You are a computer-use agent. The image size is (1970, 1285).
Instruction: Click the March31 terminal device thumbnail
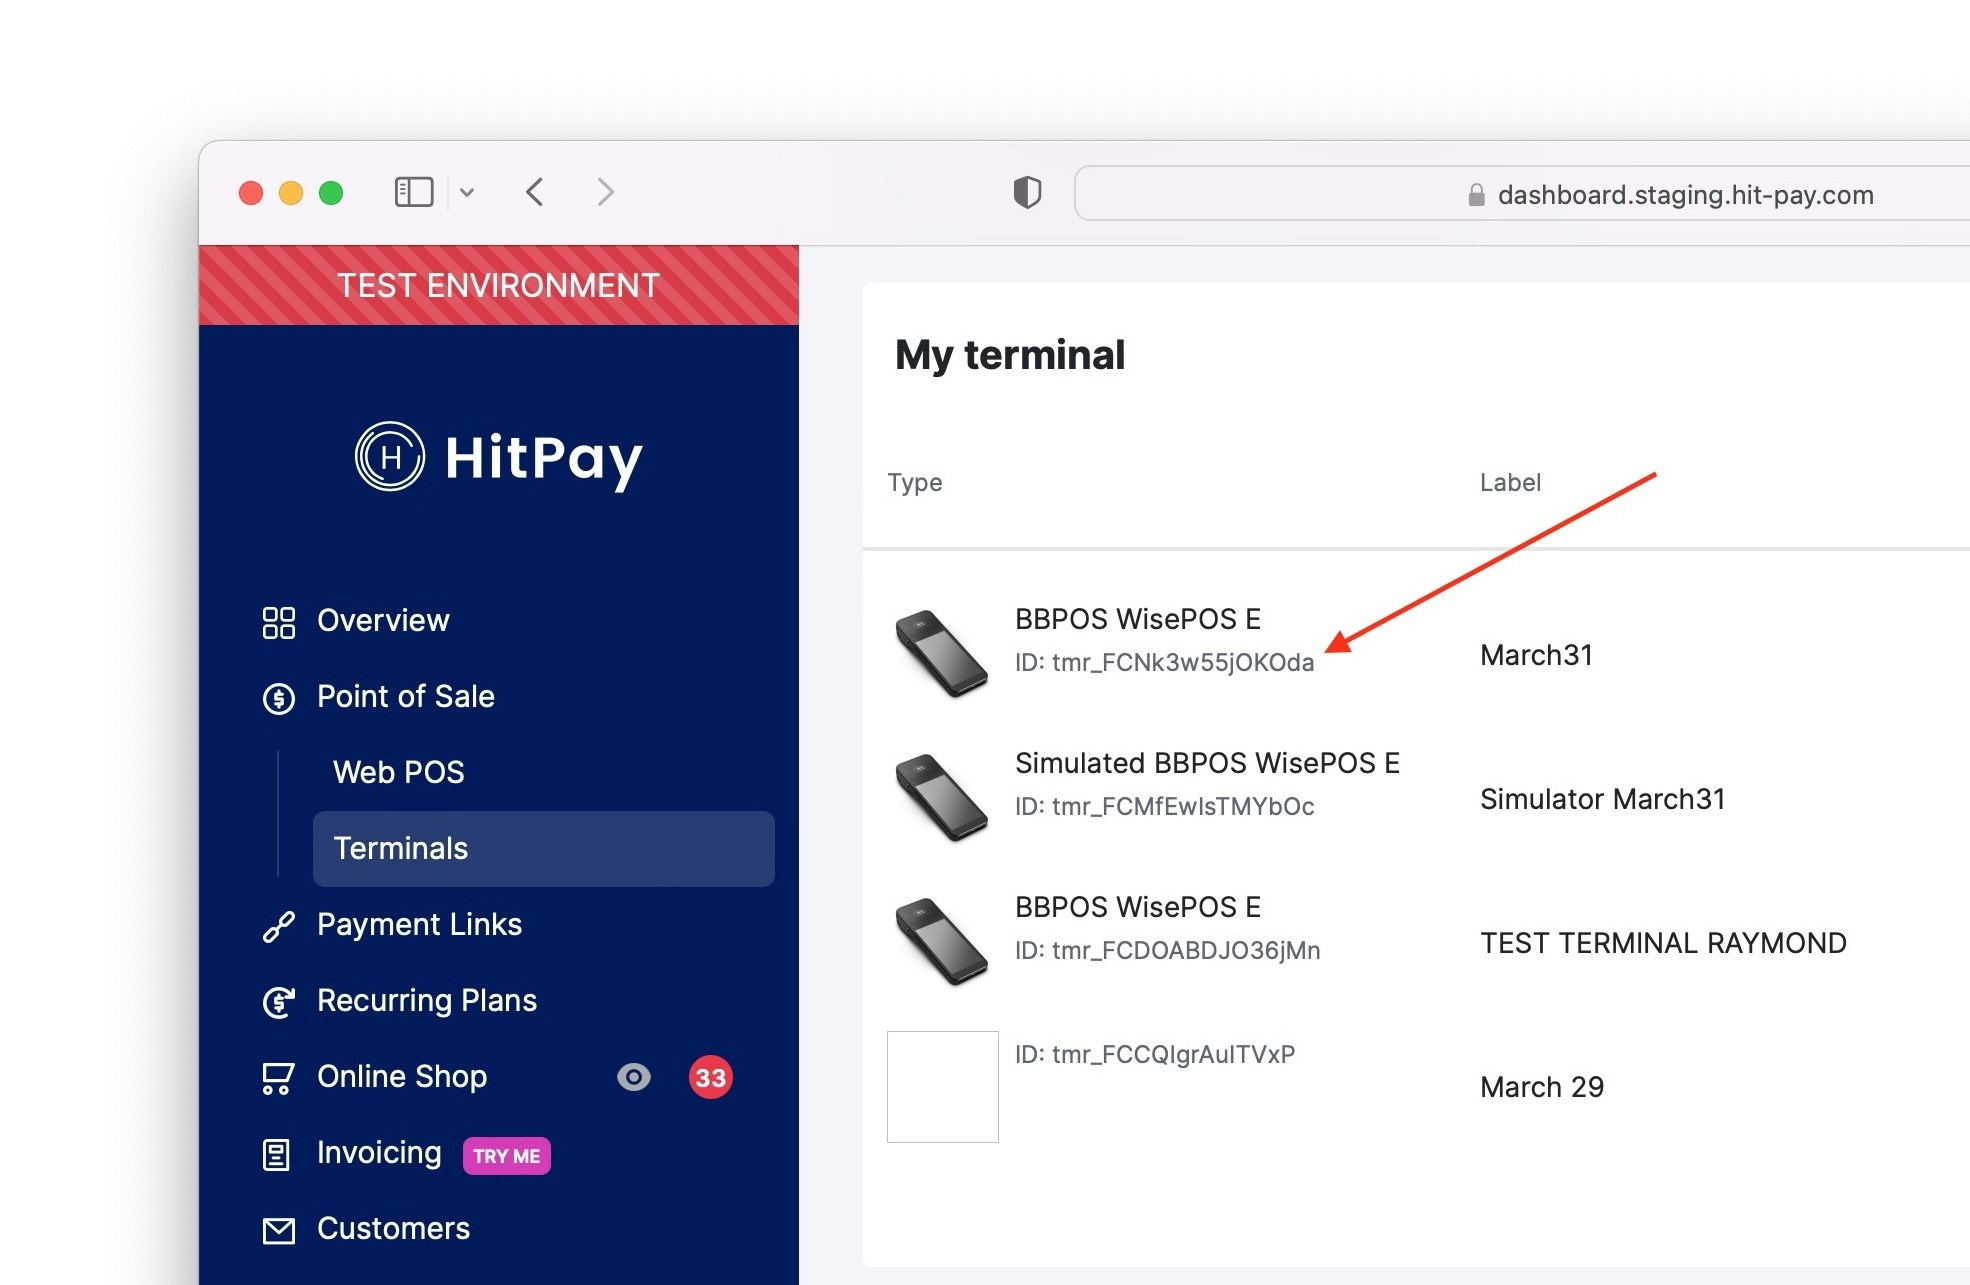point(941,652)
